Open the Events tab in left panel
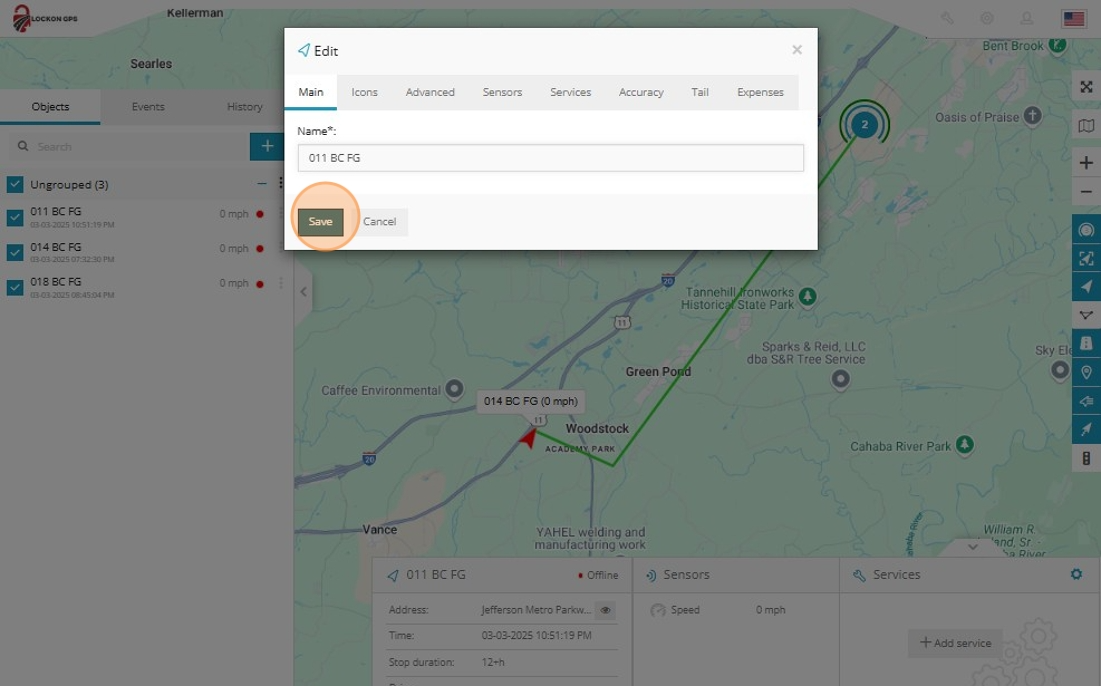 (148, 107)
